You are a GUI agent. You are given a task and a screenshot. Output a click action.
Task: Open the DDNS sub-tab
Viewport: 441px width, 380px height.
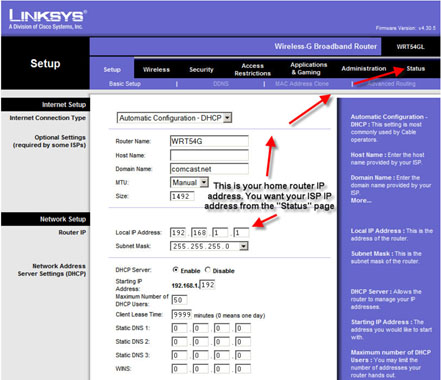(x=221, y=84)
